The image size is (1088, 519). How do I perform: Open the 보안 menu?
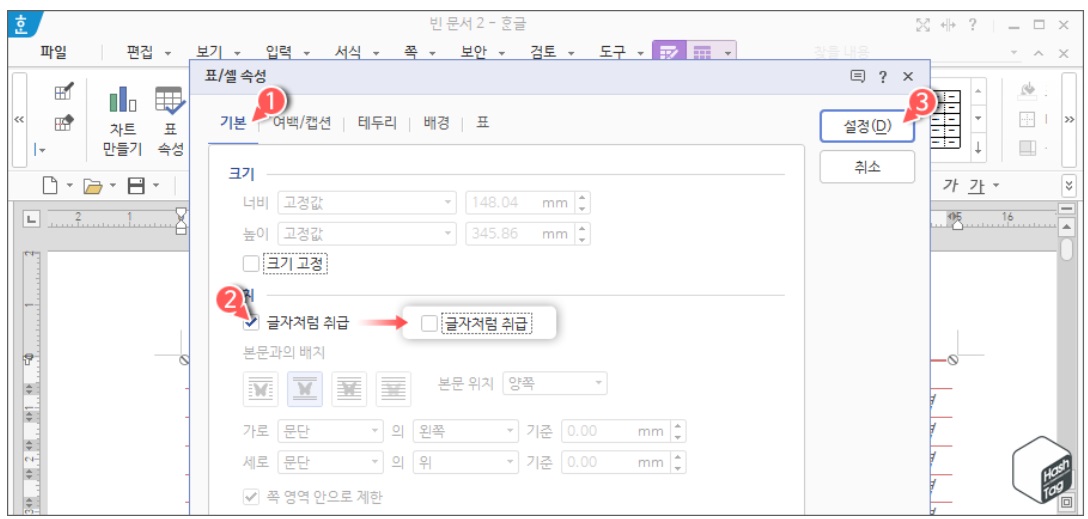point(474,53)
